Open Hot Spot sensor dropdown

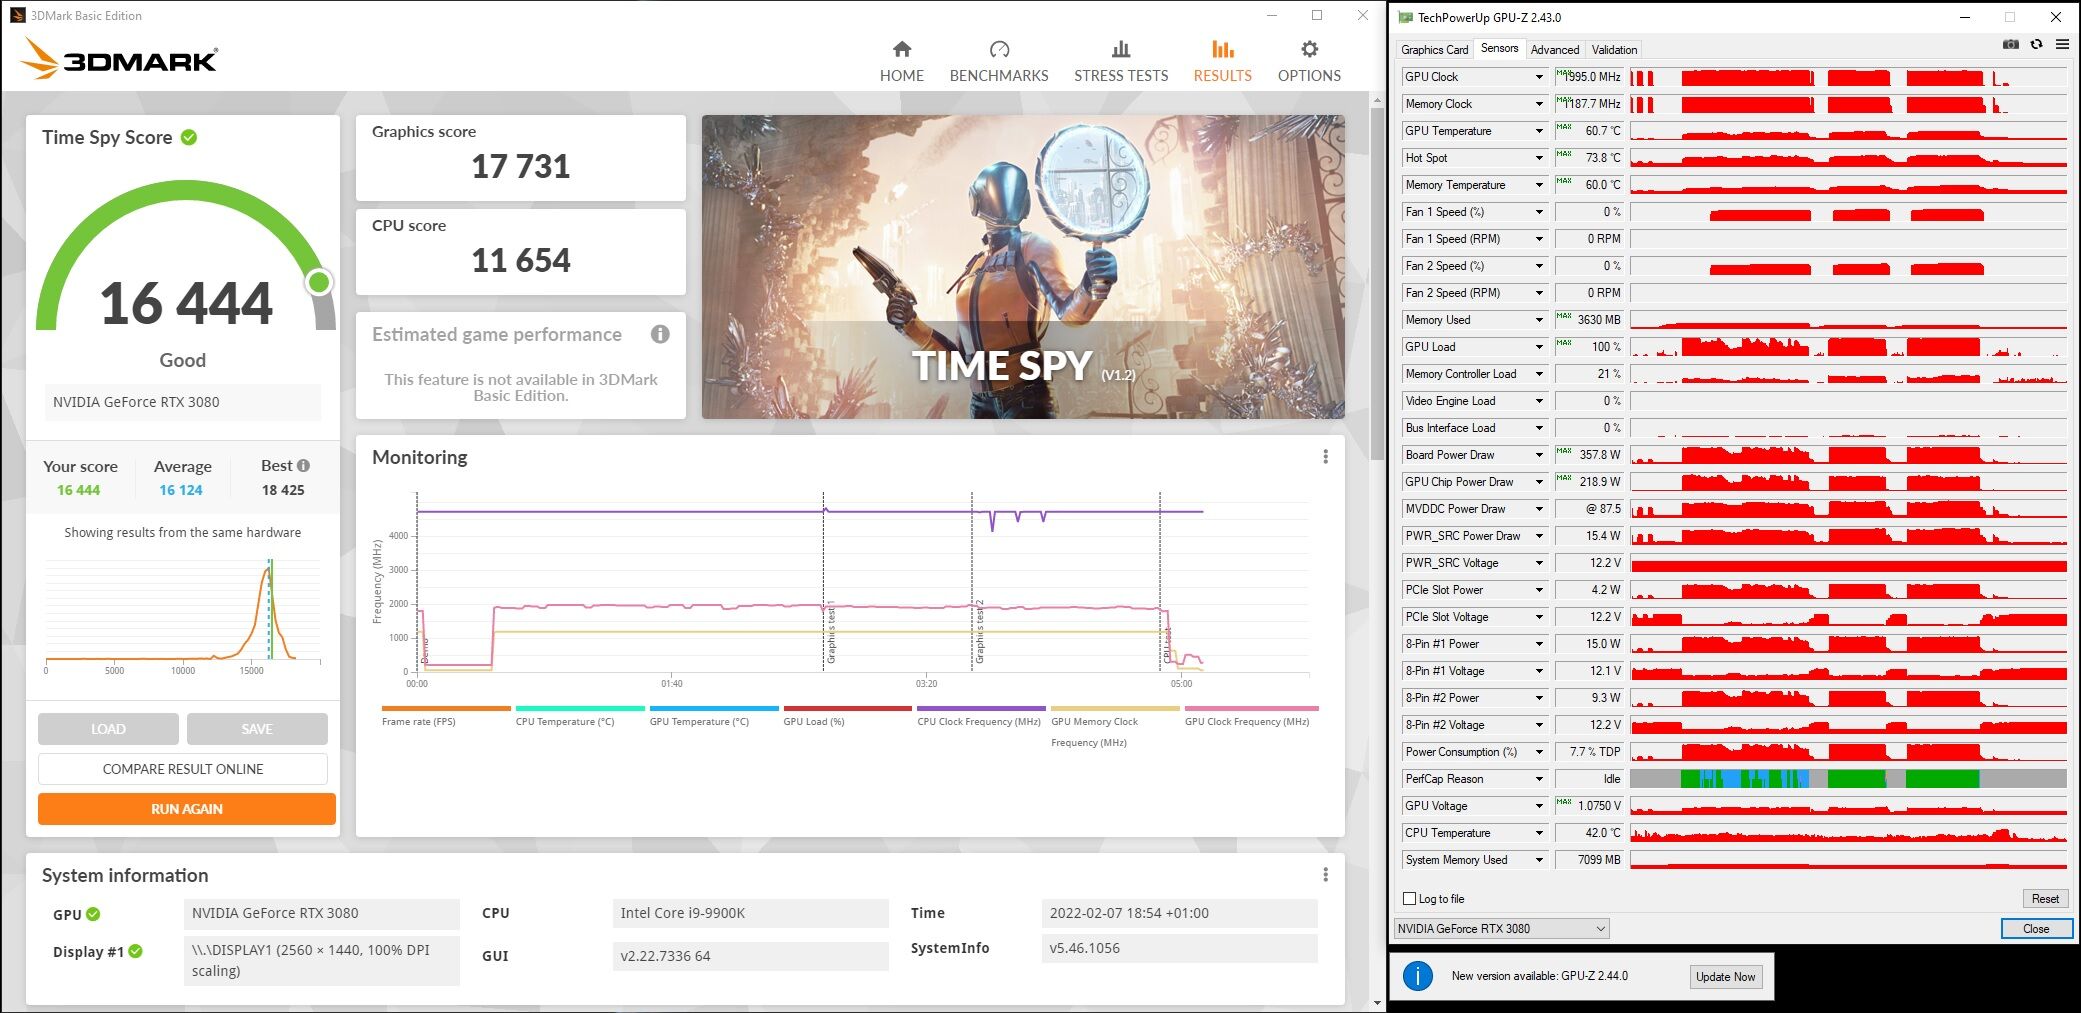(x=1539, y=158)
